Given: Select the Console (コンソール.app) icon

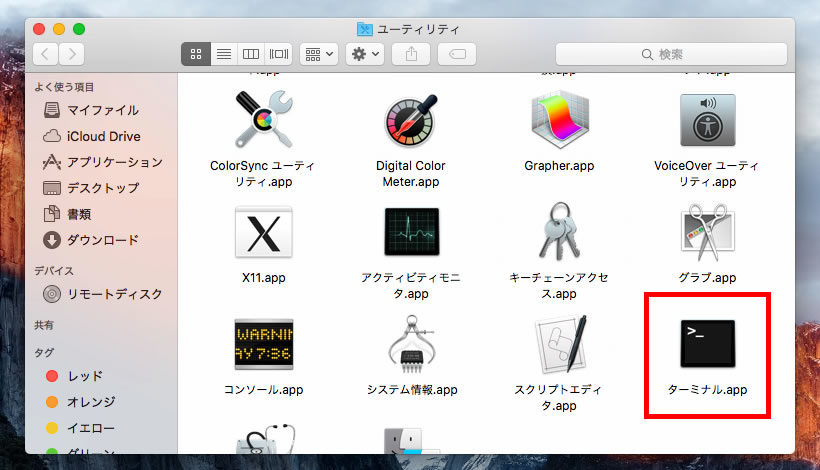Looking at the screenshot, I should tap(264, 344).
